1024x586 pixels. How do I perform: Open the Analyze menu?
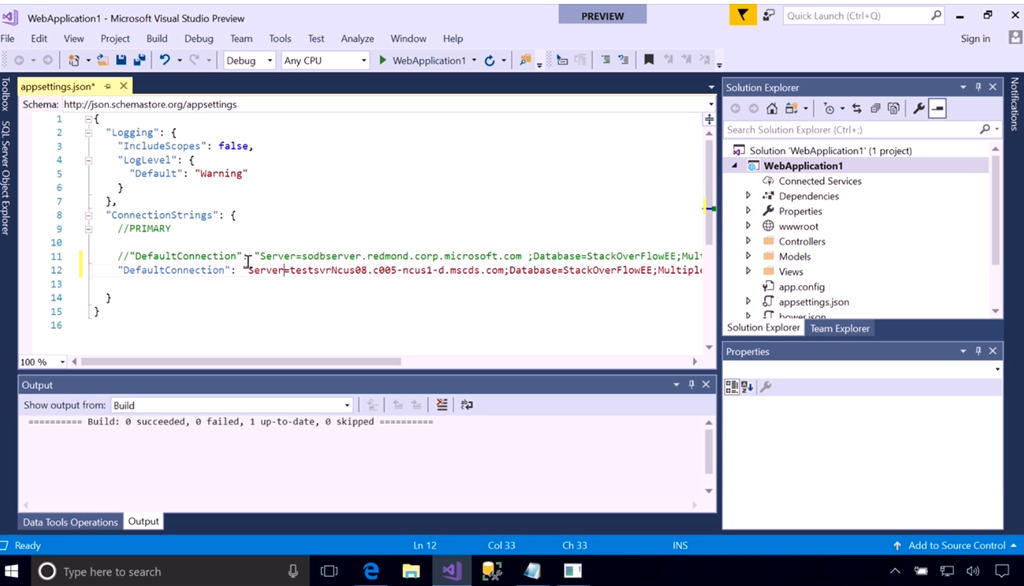[357, 38]
